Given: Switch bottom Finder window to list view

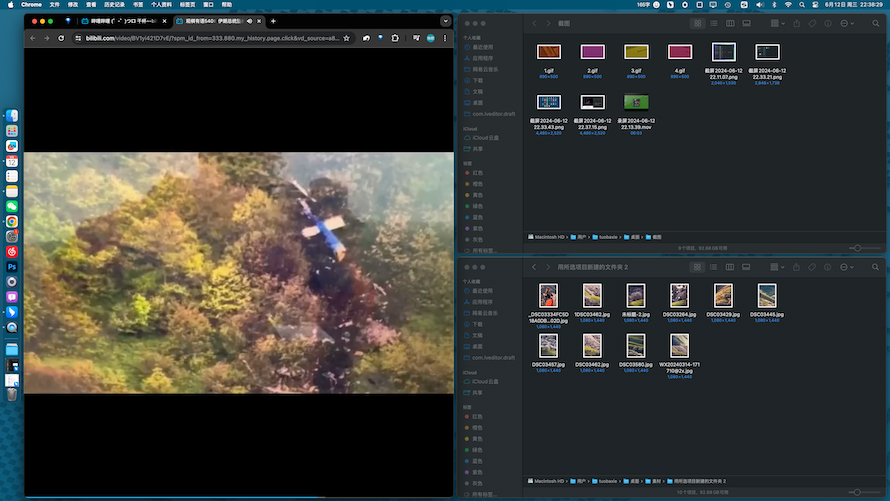Looking at the screenshot, I should pyautogui.click(x=713, y=267).
